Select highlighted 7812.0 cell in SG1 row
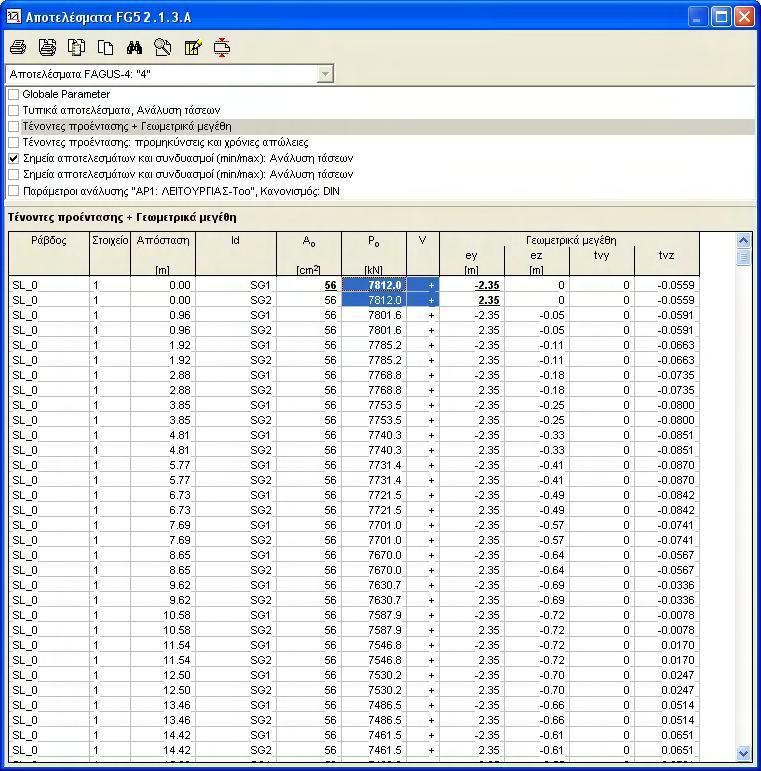Viewport: 761px width, 771px height. click(x=374, y=285)
